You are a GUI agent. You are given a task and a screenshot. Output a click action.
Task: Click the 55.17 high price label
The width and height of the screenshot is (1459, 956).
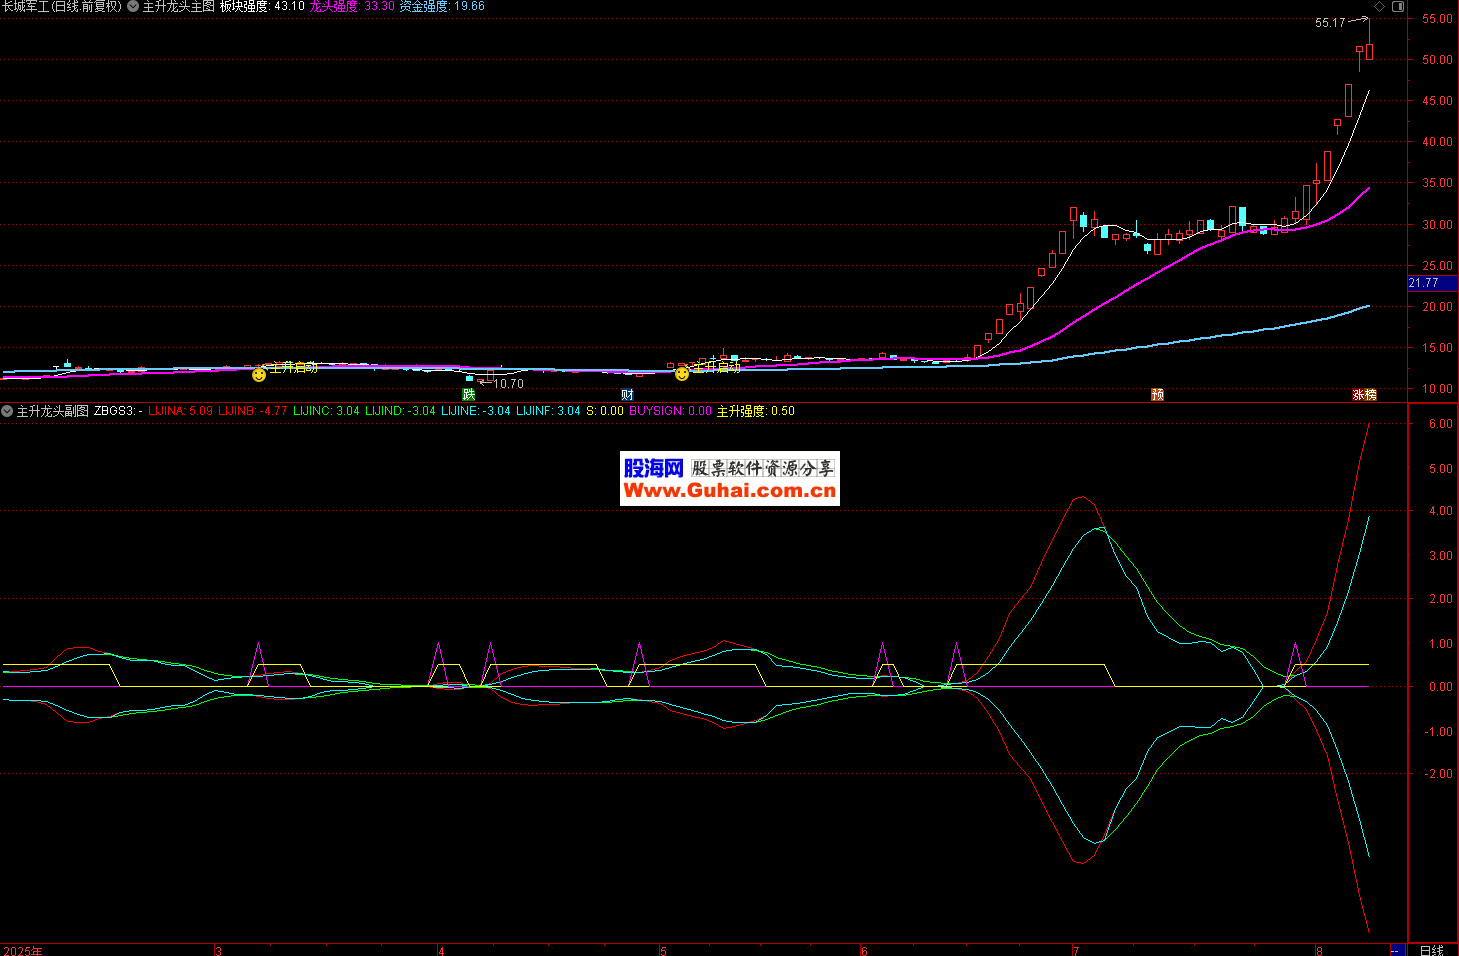[1330, 23]
